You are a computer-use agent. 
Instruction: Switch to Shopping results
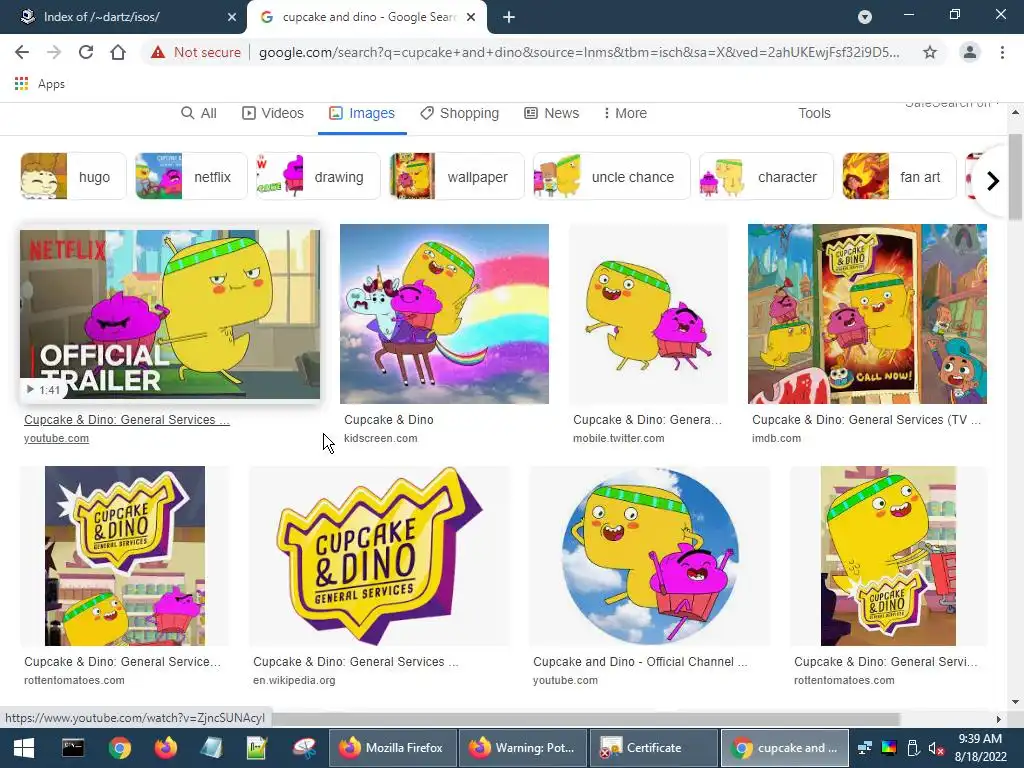pos(459,113)
